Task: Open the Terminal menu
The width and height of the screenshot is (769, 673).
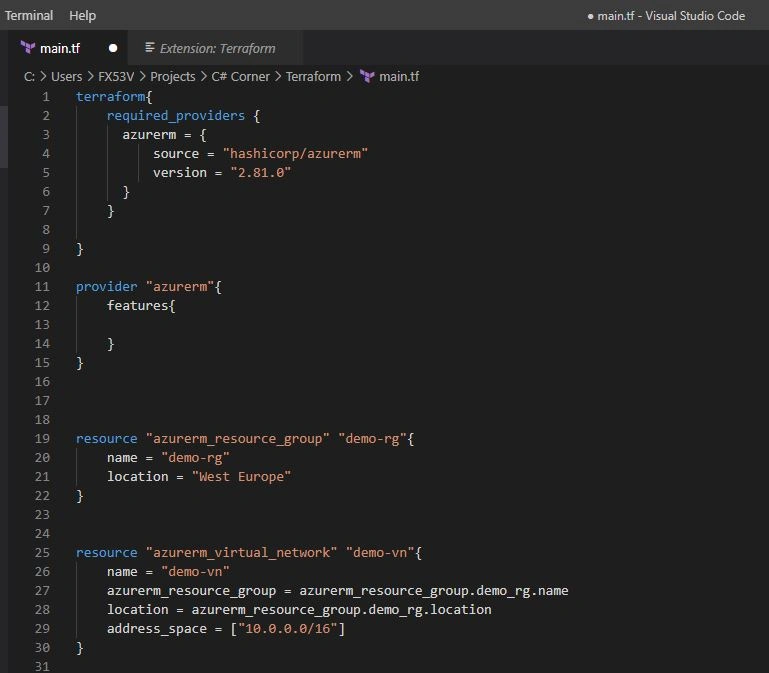Action: point(29,16)
